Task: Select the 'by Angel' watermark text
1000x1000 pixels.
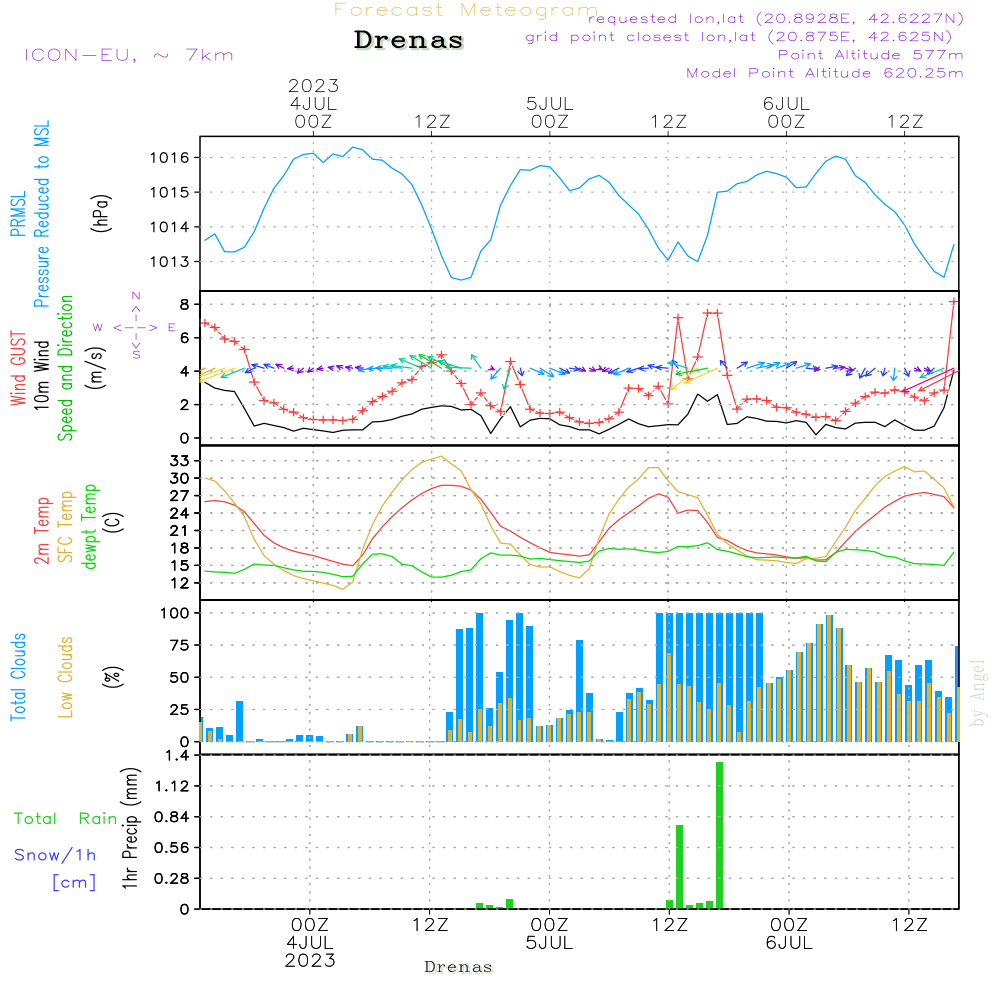Action: 978,693
